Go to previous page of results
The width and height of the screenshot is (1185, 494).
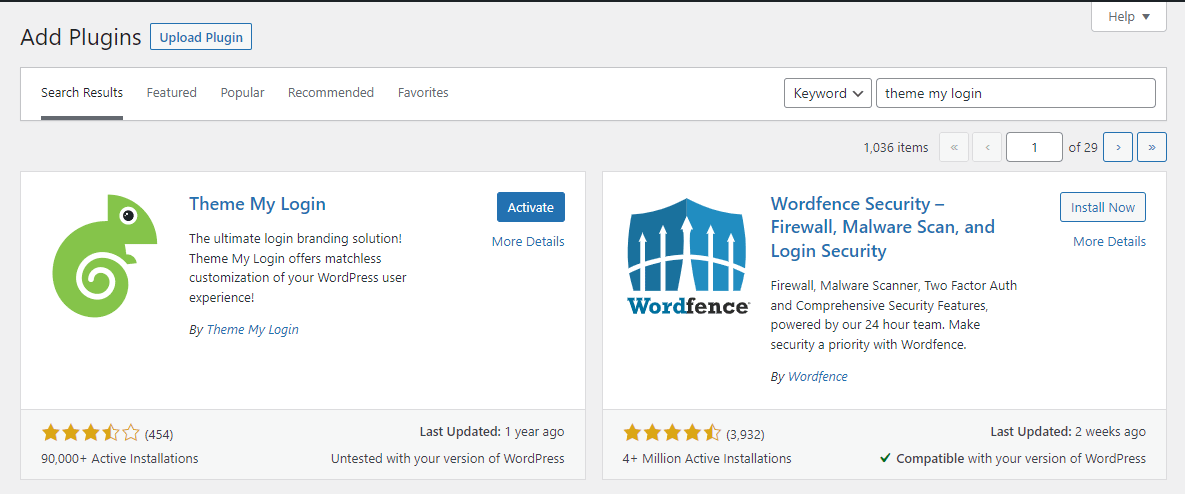pos(987,147)
